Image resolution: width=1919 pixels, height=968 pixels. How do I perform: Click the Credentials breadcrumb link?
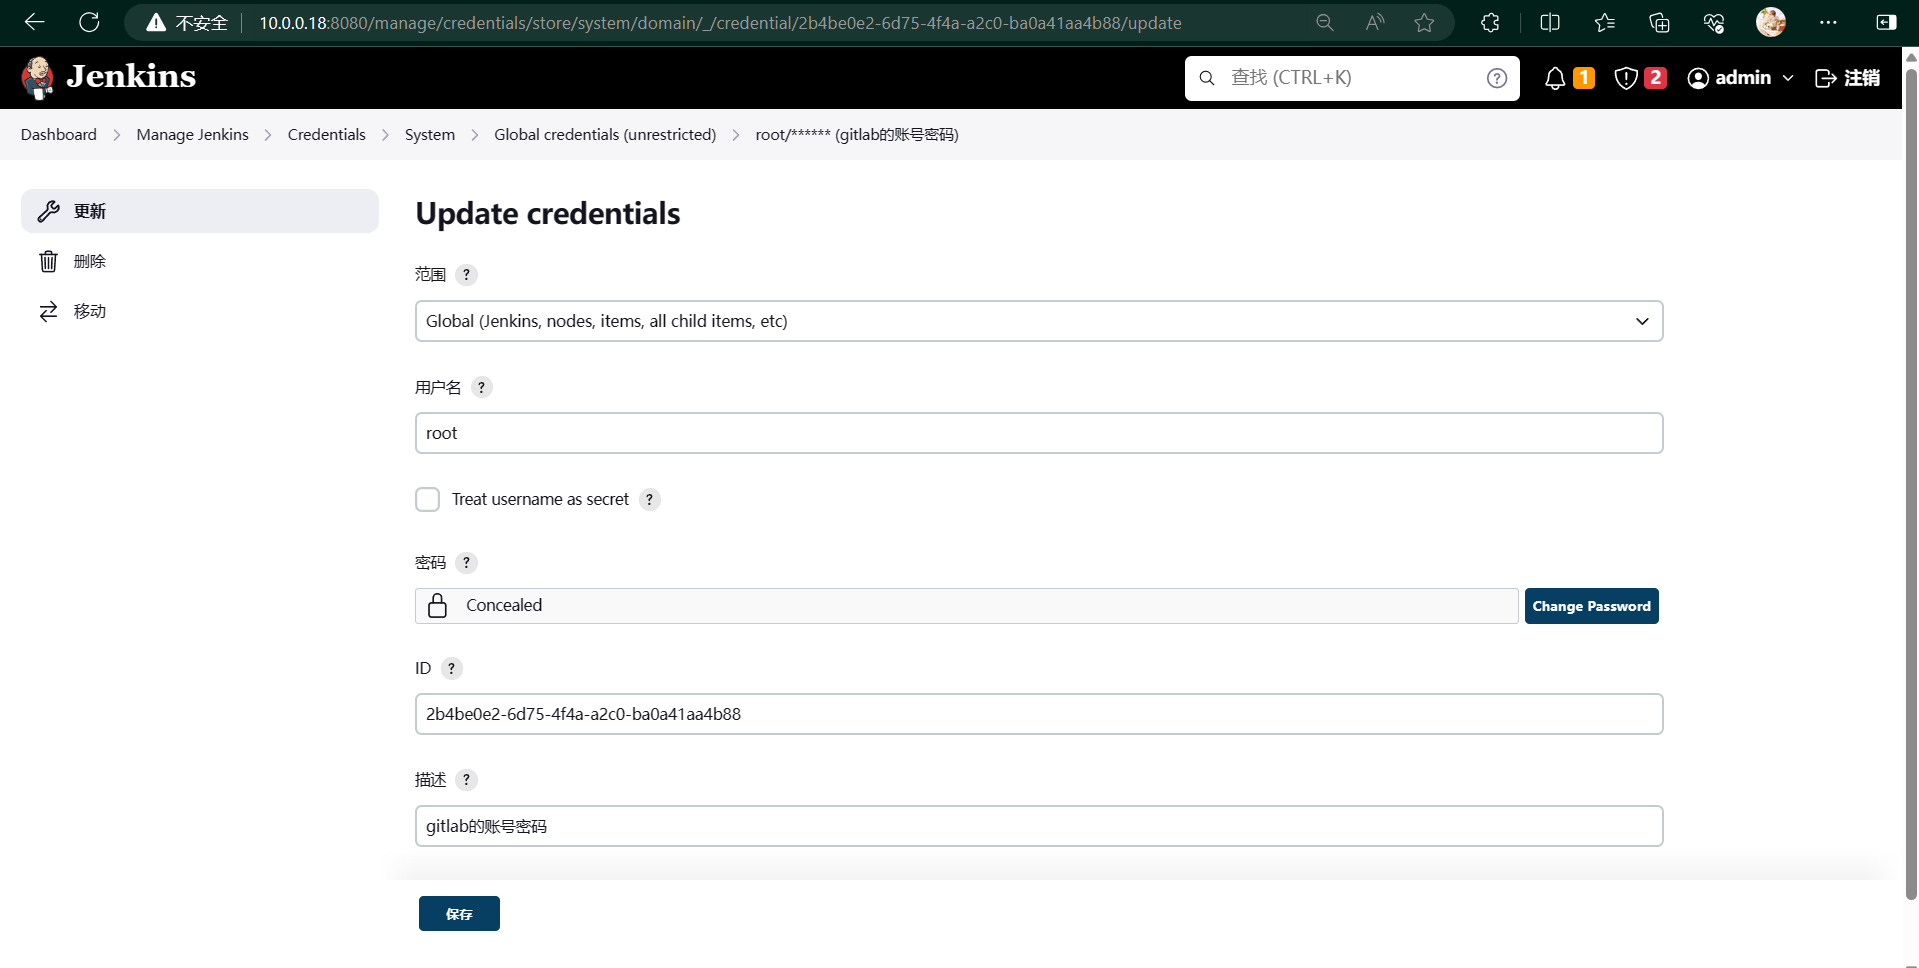coord(326,135)
